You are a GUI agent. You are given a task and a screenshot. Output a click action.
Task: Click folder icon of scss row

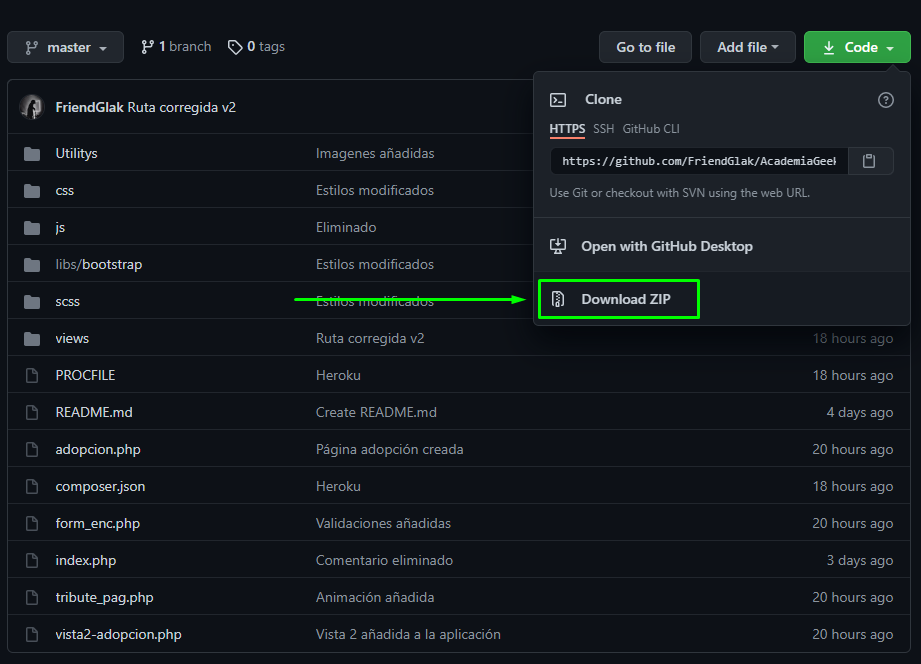click(32, 302)
